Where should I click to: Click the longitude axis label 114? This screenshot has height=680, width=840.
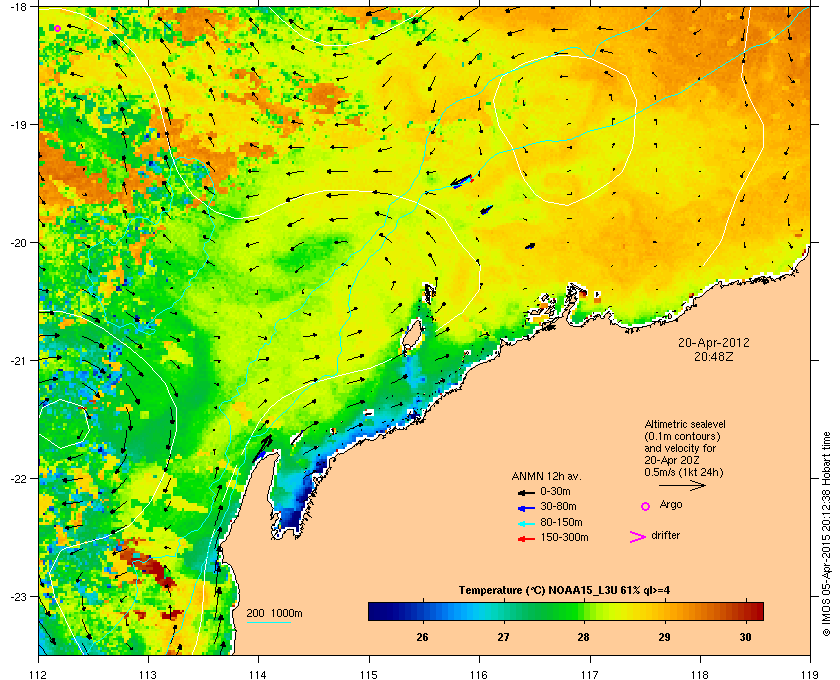click(x=259, y=674)
